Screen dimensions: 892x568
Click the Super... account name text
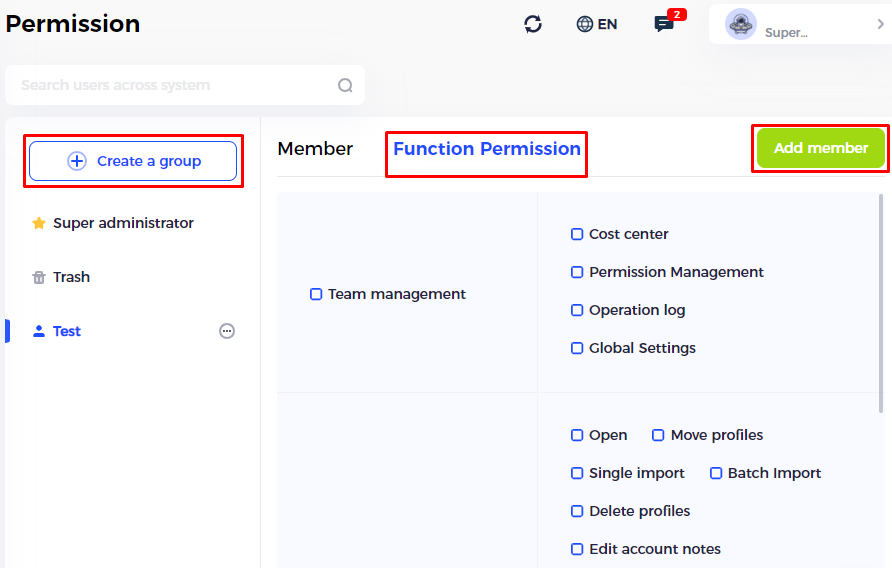786,32
